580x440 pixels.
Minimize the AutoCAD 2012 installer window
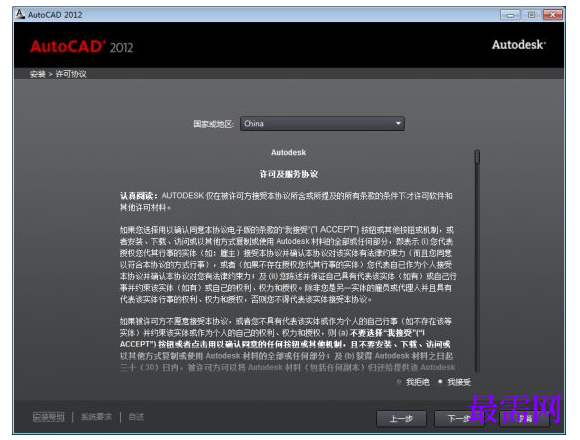(510, 15)
